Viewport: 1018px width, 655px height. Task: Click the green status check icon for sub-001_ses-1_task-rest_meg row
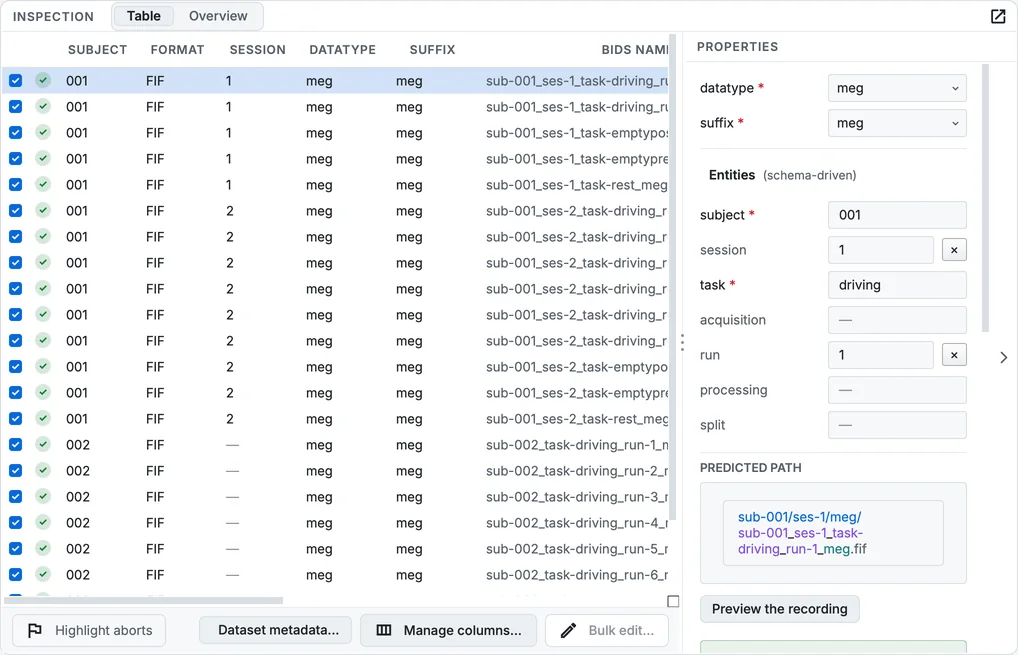point(43,184)
